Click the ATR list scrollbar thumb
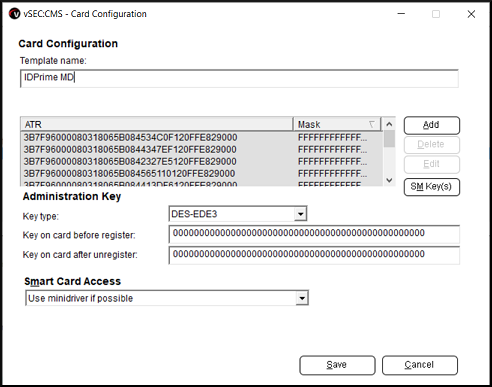Viewport: 492px width, 387px height. click(389, 139)
